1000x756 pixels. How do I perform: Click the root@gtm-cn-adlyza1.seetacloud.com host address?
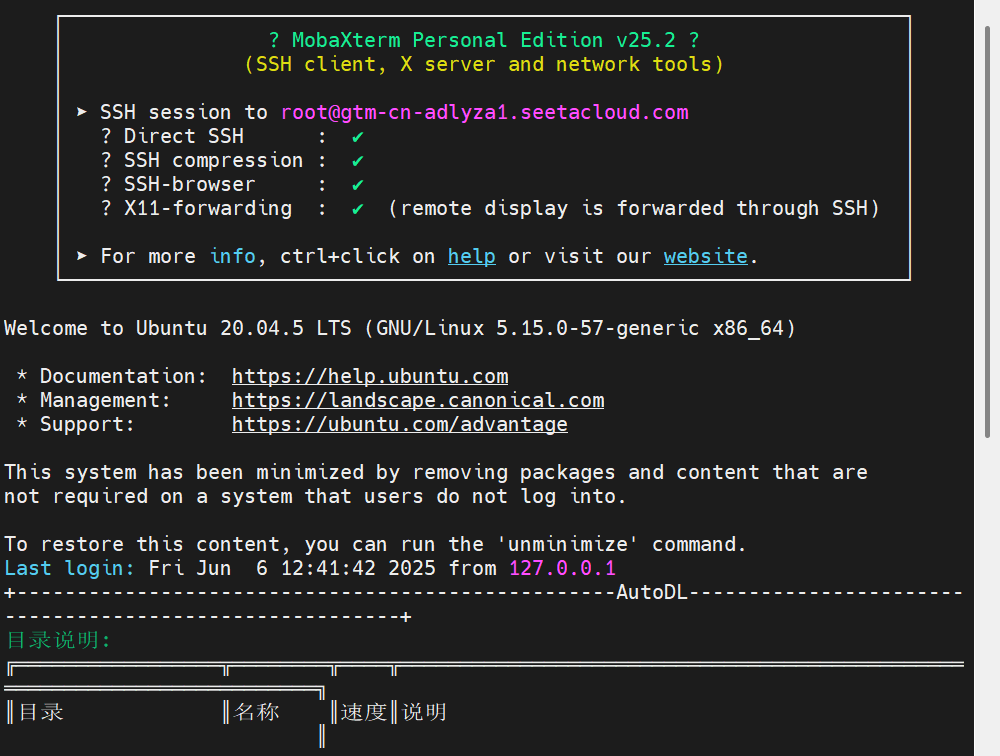(x=485, y=112)
